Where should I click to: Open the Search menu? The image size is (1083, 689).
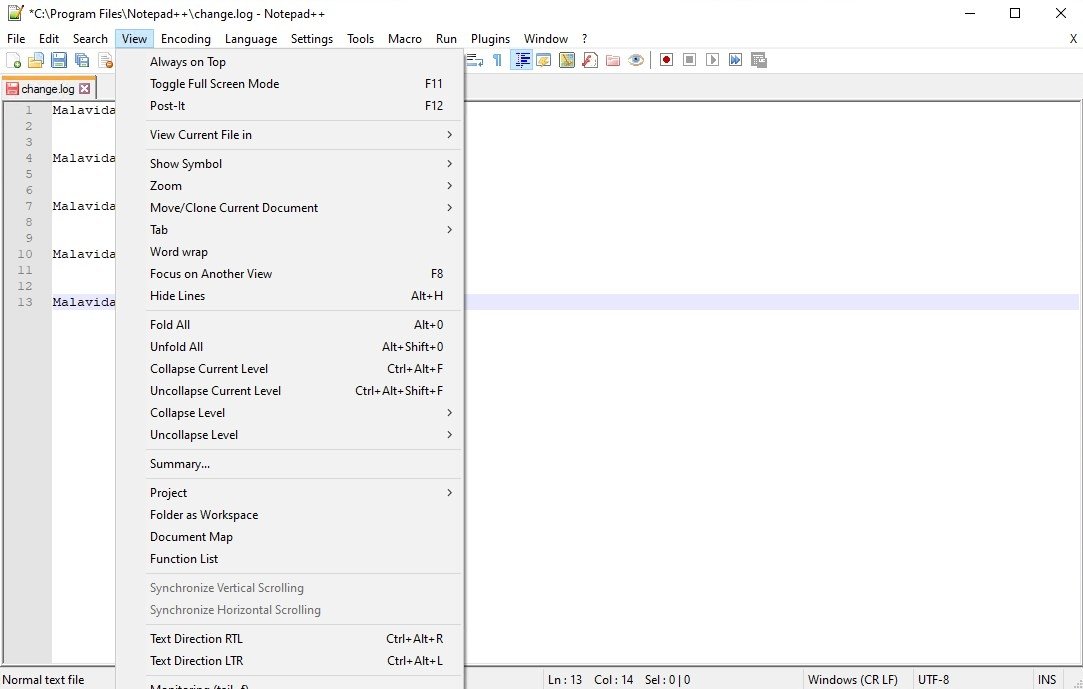(x=90, y=39)
